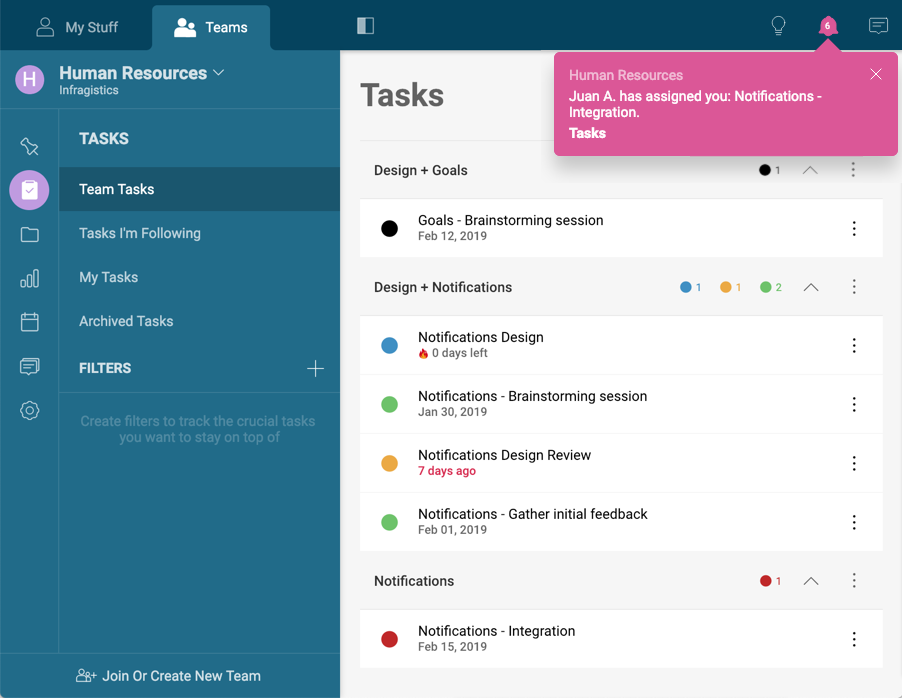Select Archived Tasks in the sidebar
The height and width of the screenshot is (698, 902).
click(126, 321)
